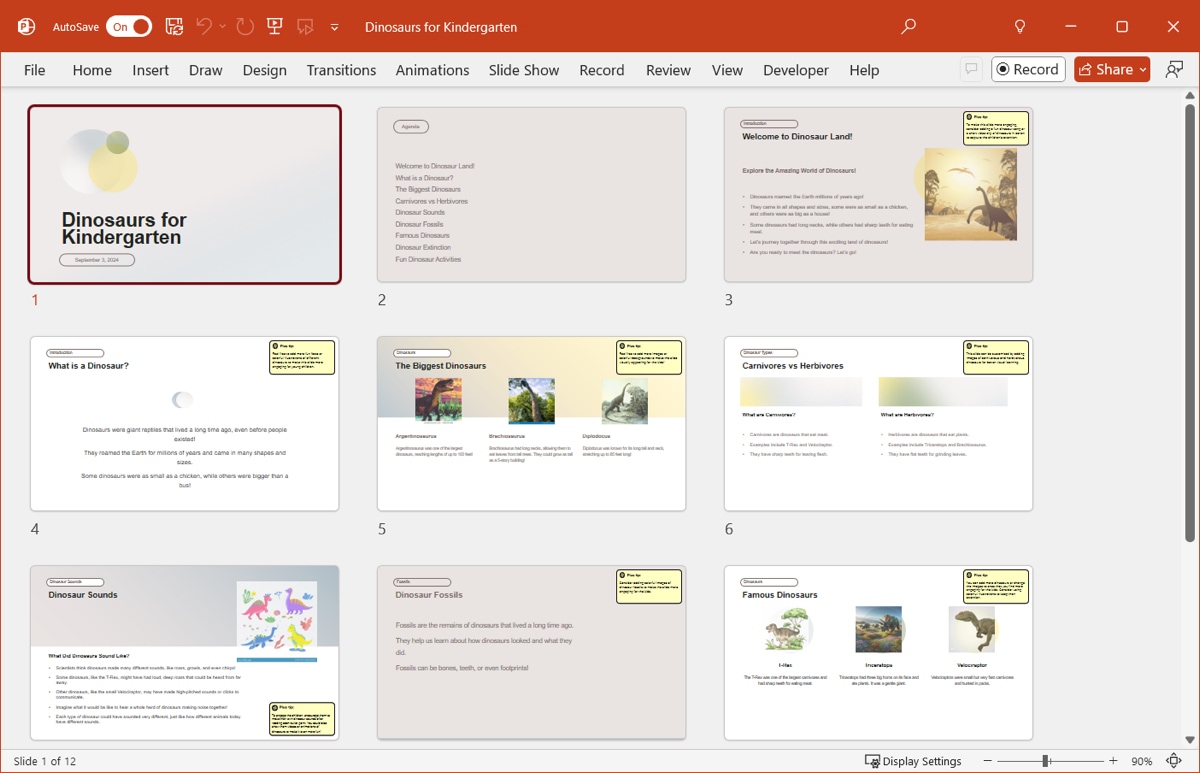Screen dimensions: 1200x773
Task: Switch to the Home tab
Action: pyautogui.click(x=92, y=70)
